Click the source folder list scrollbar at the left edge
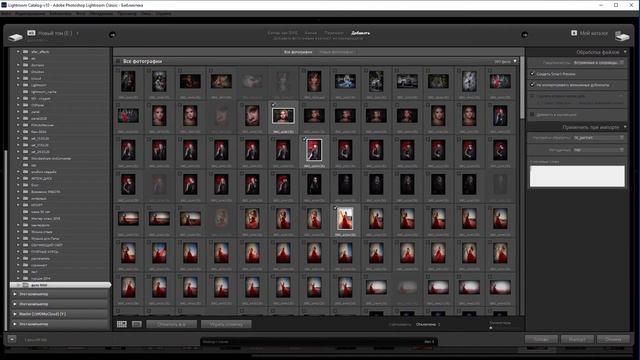640x360 pixels. (x=6, y=241)
